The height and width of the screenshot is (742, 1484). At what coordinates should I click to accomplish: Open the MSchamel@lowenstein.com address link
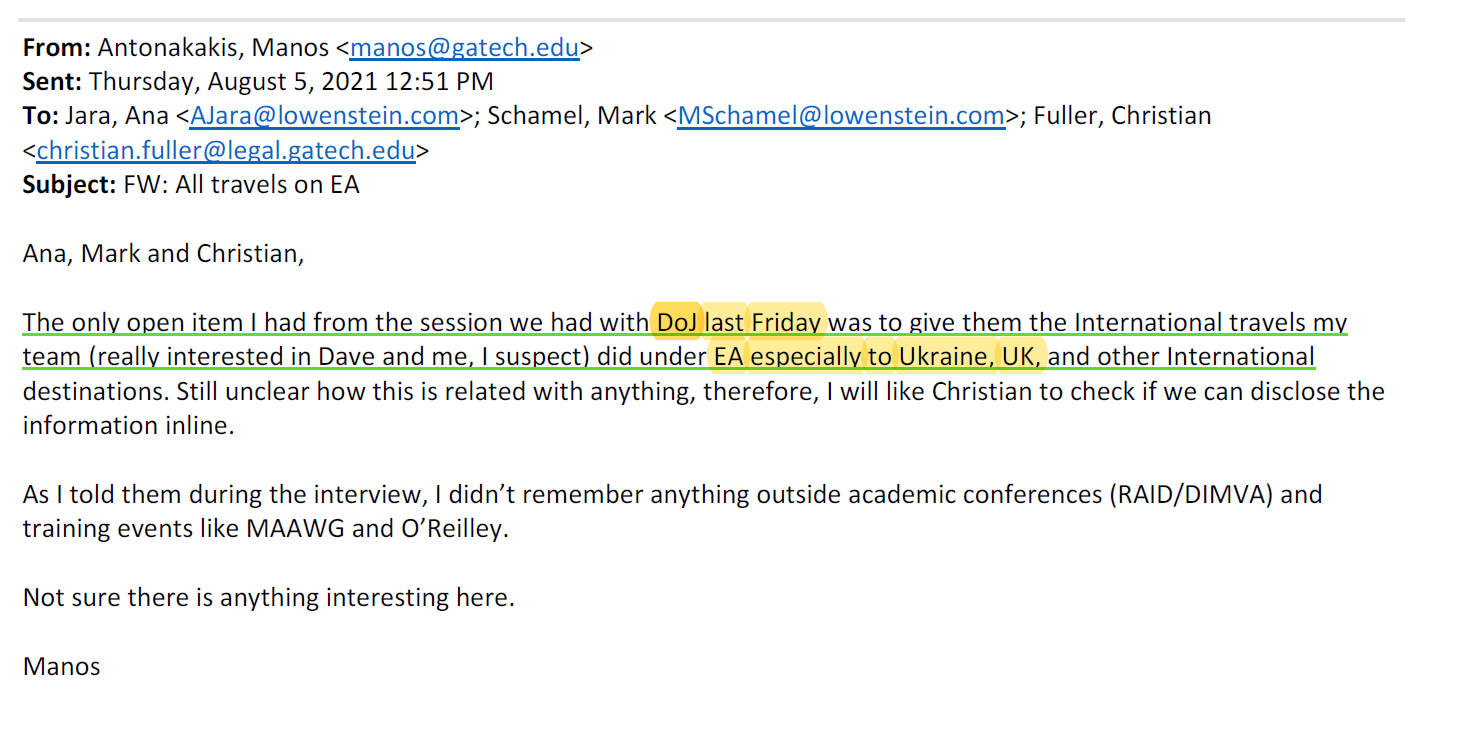[841, 116]
